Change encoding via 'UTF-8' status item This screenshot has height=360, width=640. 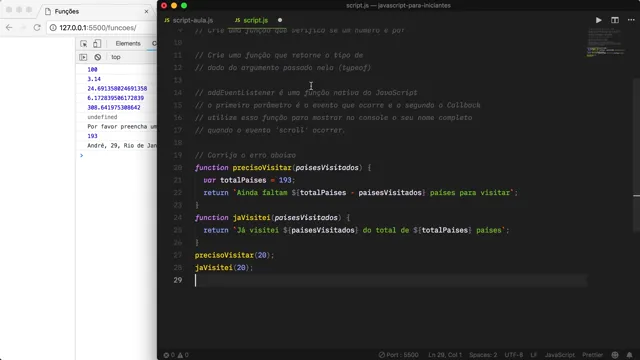pyautogui.click(x=513, y=355)
